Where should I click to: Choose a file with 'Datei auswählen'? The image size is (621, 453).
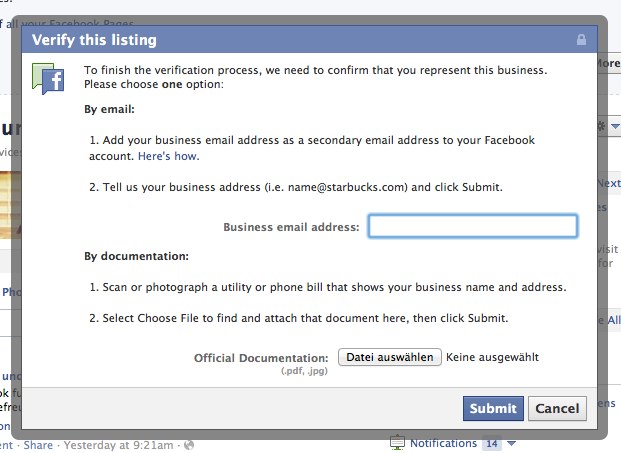click(390, 357)
